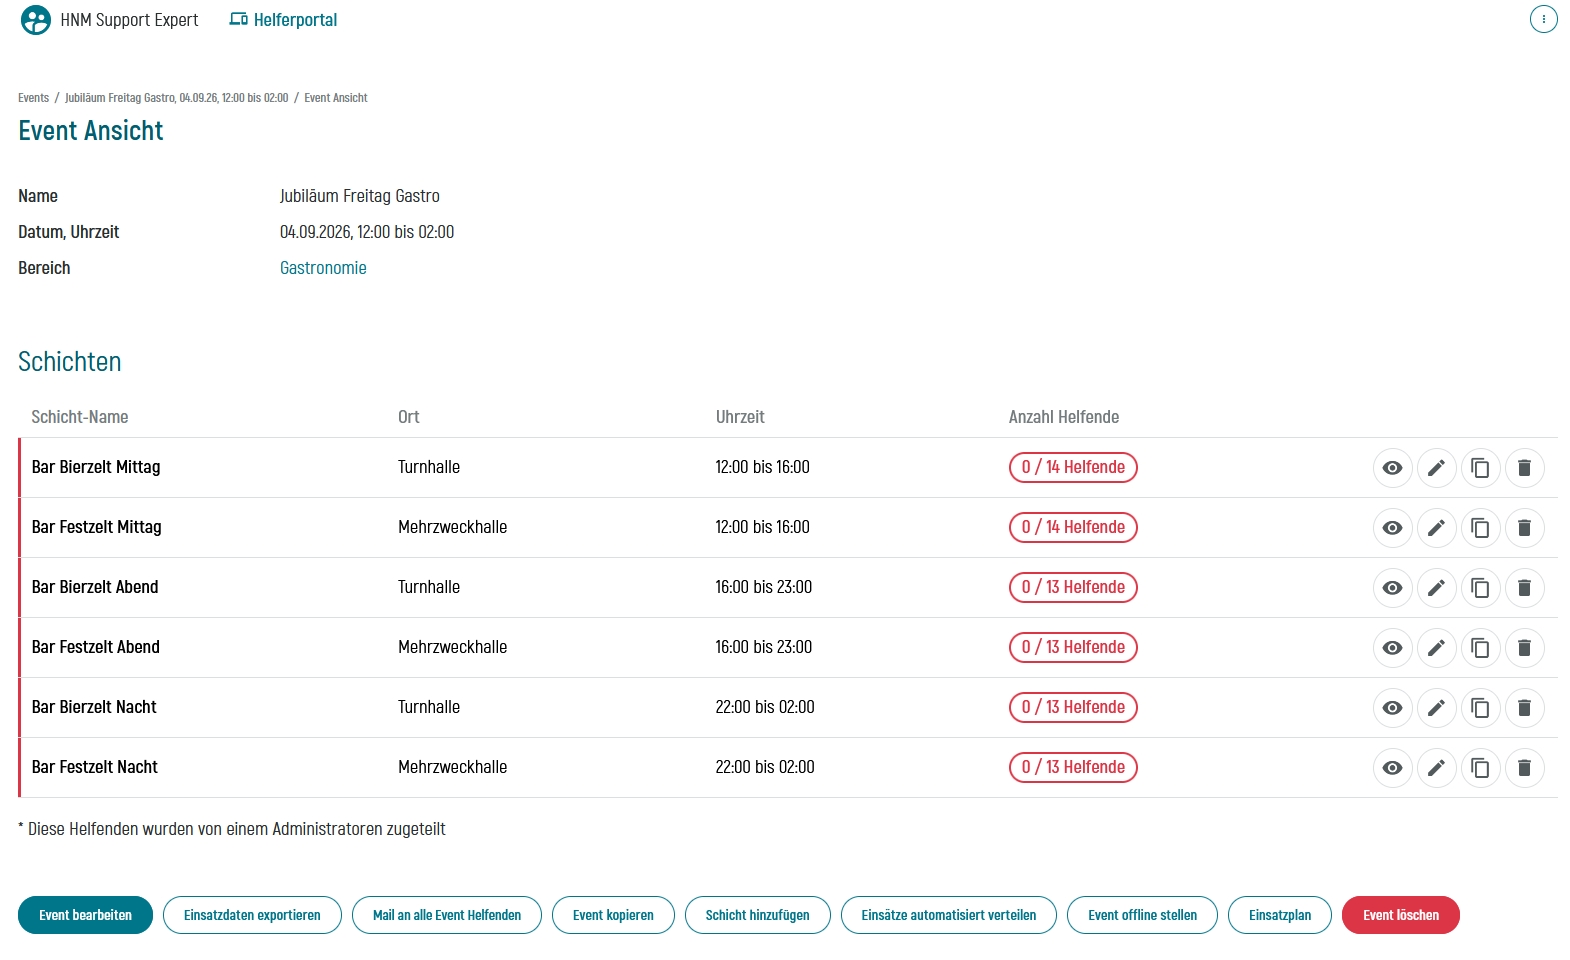
Task: Open the three-dot menu in top right
Action: (x=1543, y=19)
